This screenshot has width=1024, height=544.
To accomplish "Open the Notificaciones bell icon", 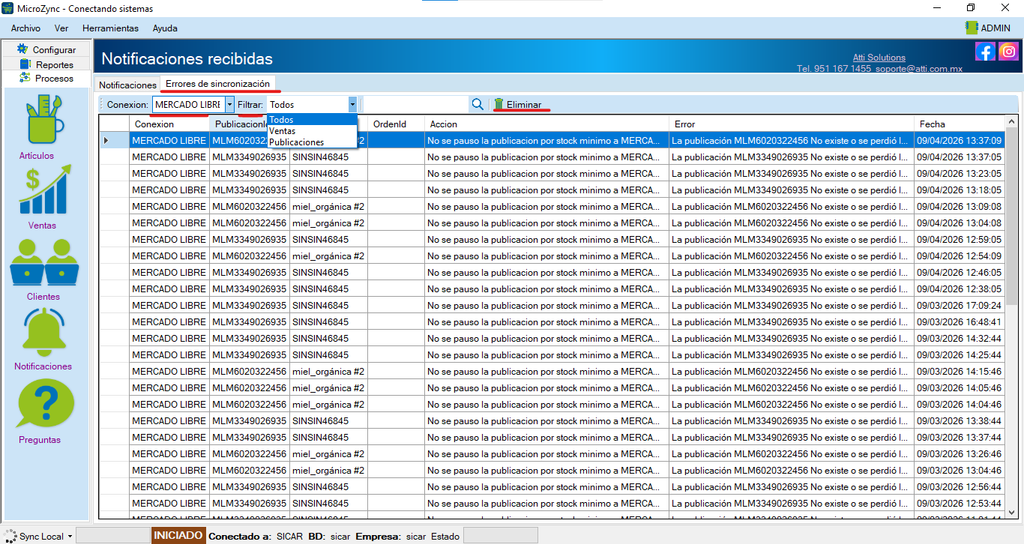I will coord(44,332).
